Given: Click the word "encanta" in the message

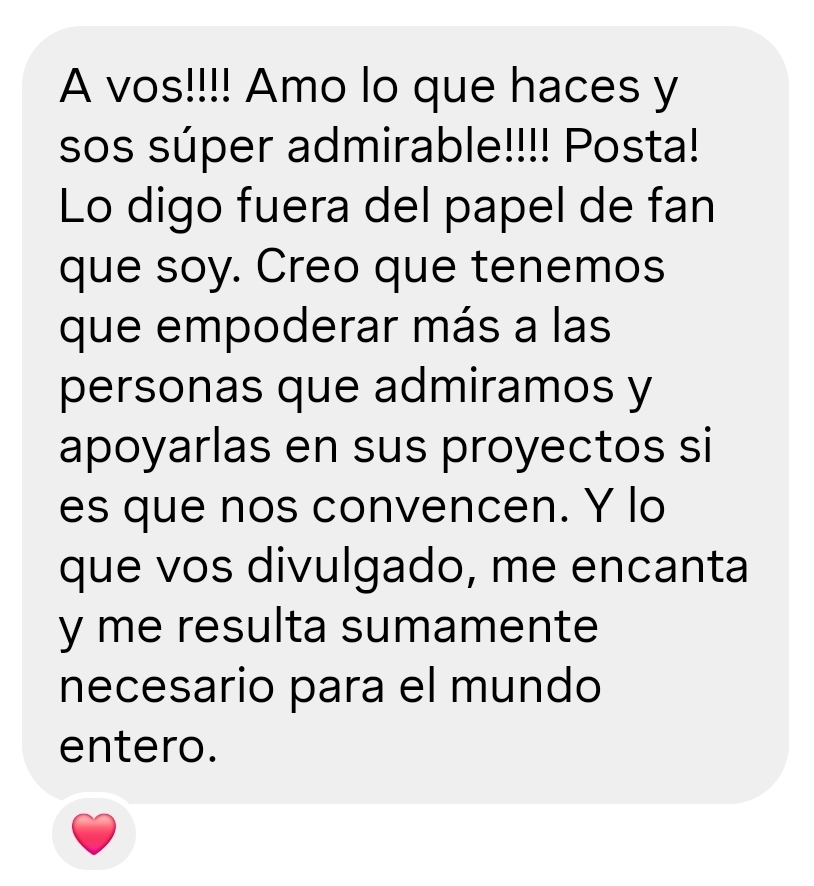Looking at the screenshot, I should tap(660, 567).
